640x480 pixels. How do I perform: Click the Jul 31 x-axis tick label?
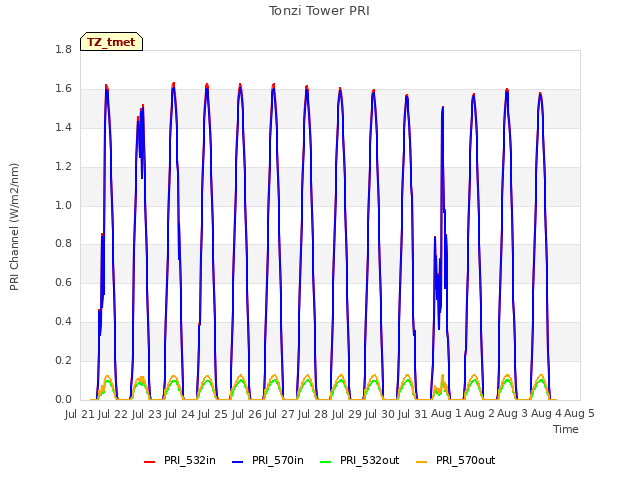pyautogui.click(x=413, y=414)
